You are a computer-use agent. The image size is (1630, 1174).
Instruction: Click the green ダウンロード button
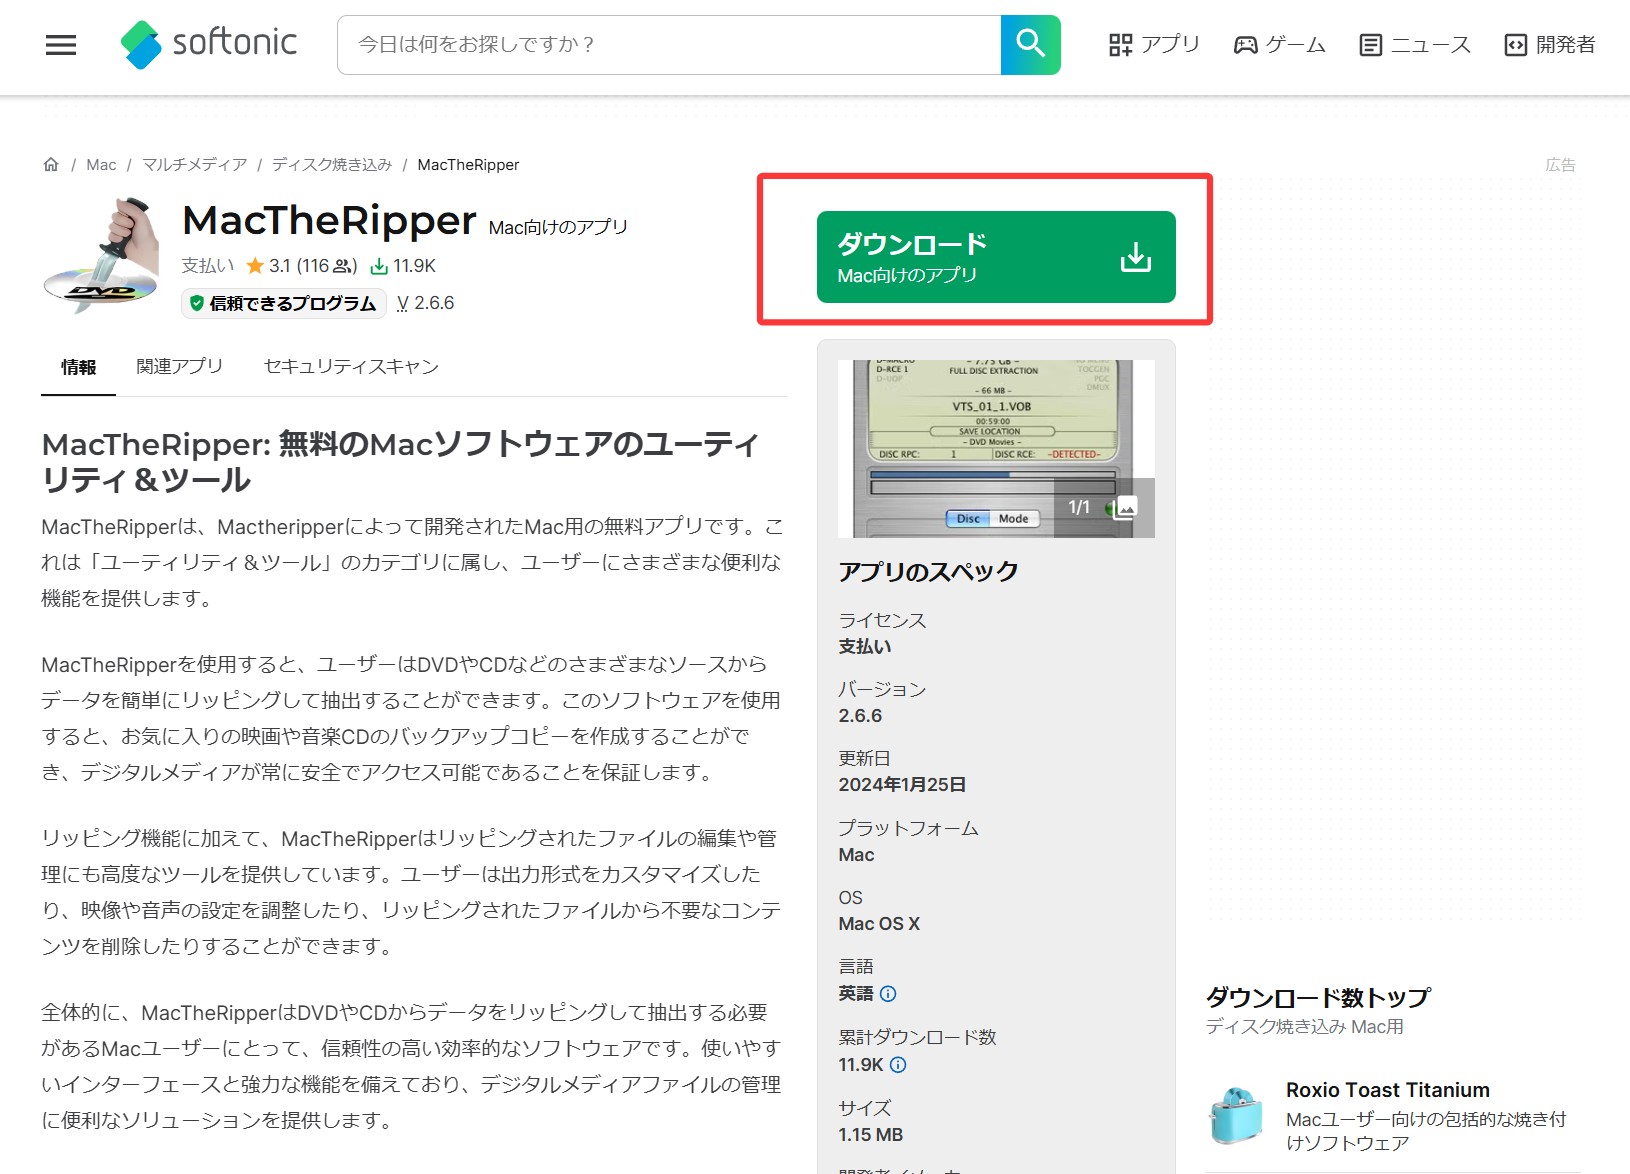coord(995,257)
